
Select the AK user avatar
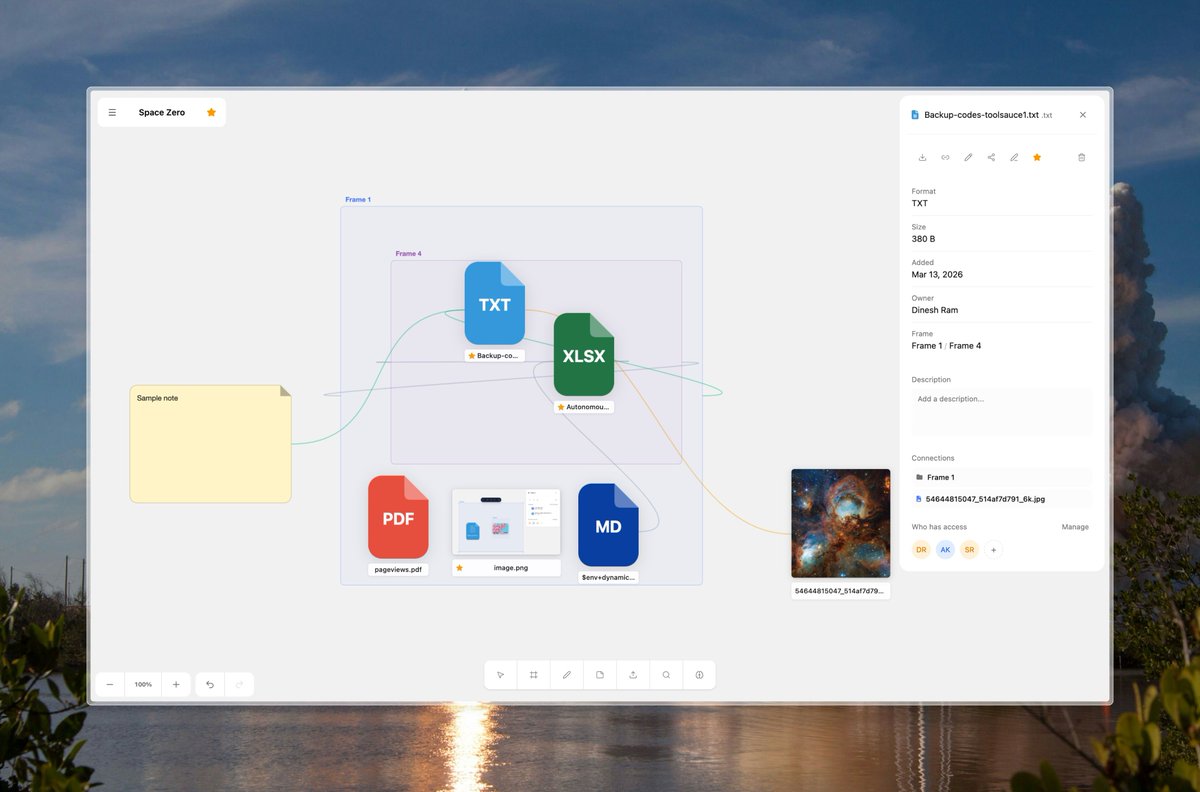(x=945, y=549)
